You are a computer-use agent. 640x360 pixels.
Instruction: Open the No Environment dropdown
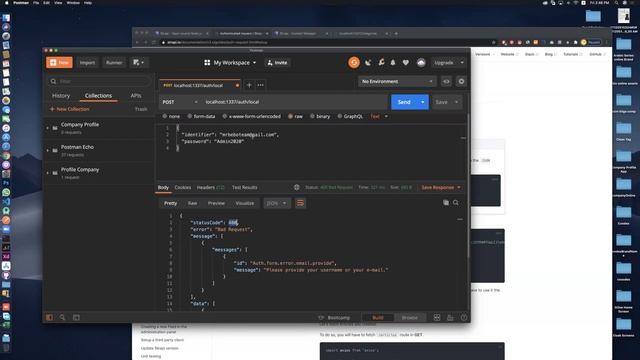click(x=397, y=81)
